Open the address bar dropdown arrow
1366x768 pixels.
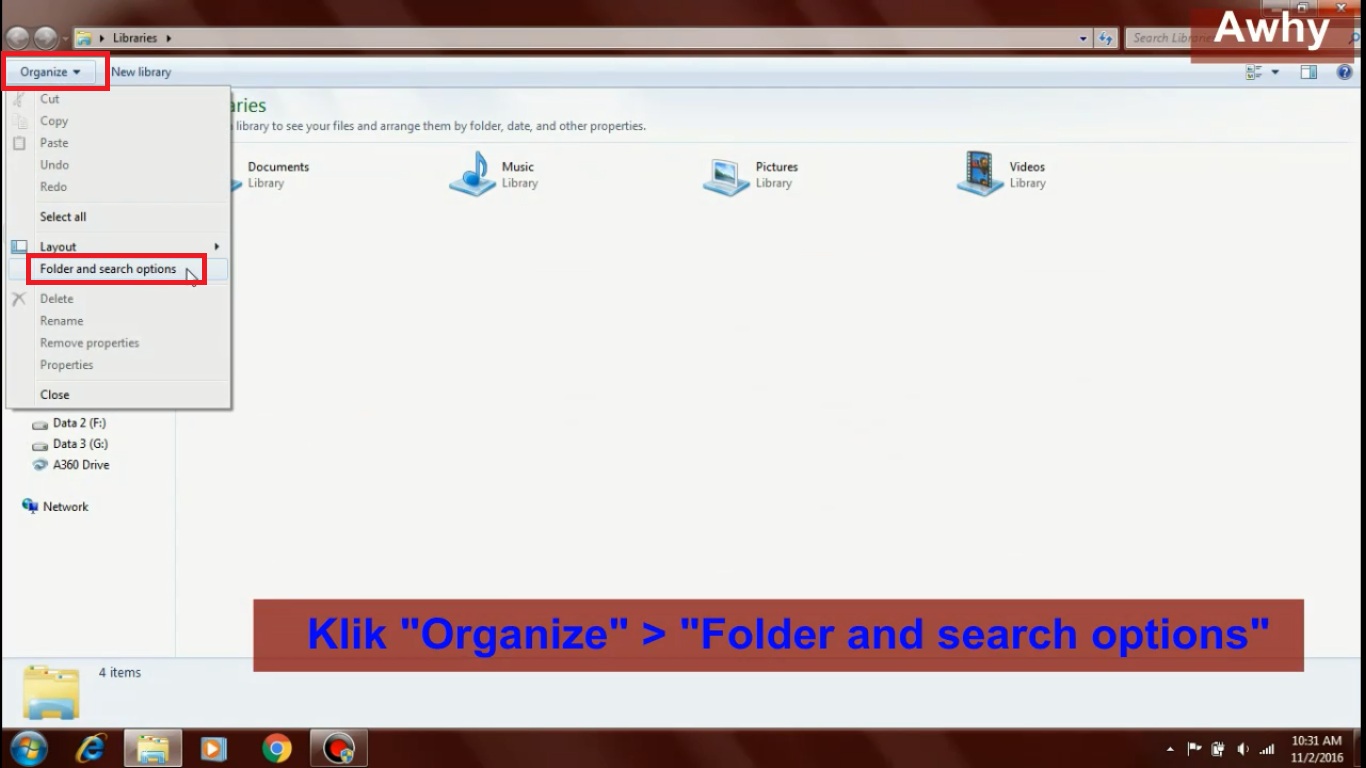tap(1083, 37)
